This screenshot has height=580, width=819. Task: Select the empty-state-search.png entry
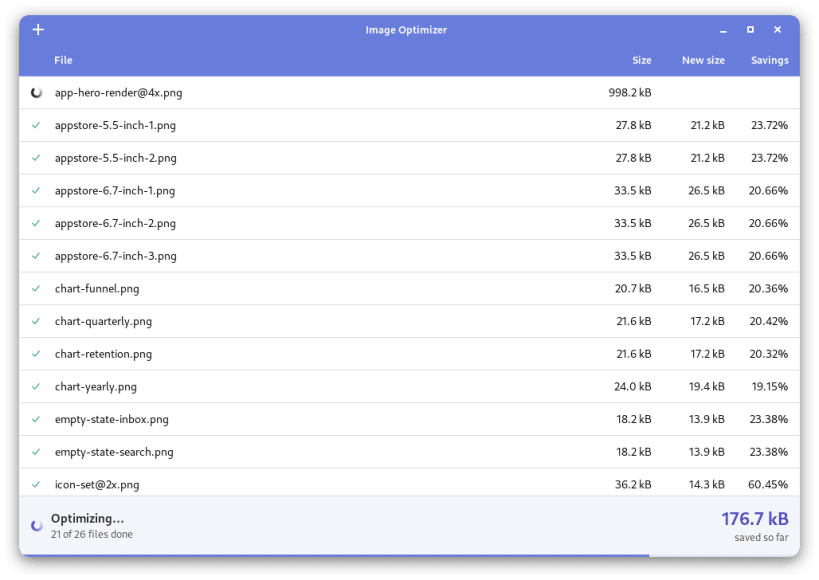[410, 452]
